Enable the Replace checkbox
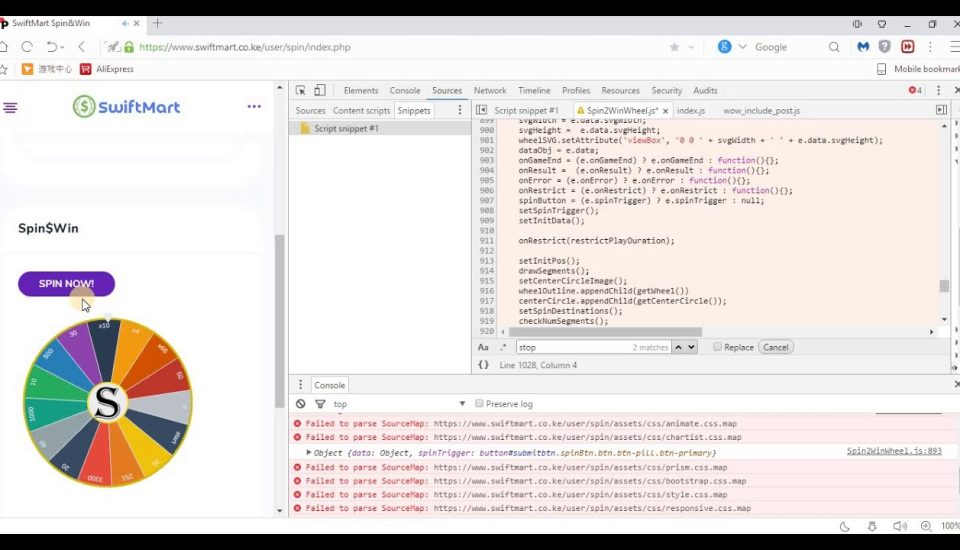Image resolution: width=960 pixels, height=550 pixels. [718, 347]
